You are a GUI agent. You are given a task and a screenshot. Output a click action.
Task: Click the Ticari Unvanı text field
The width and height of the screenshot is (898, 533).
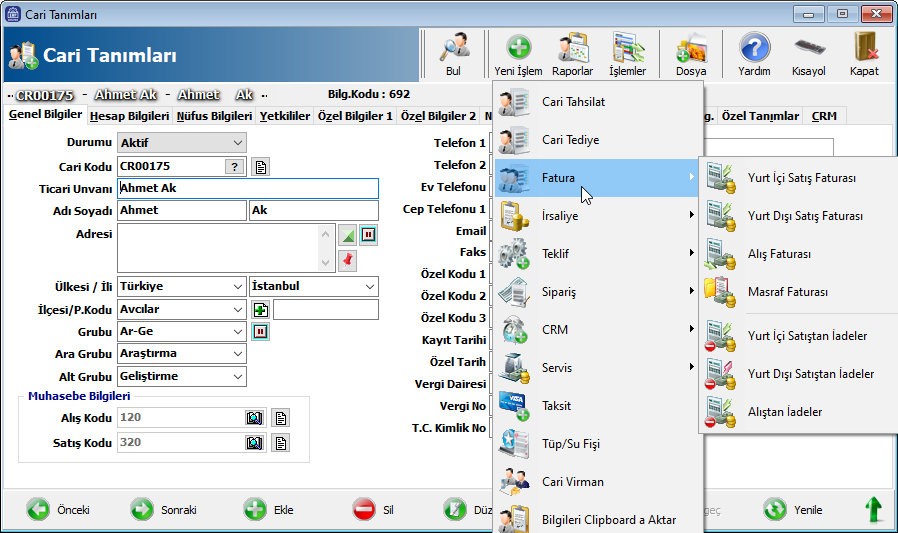pos(247,188)
